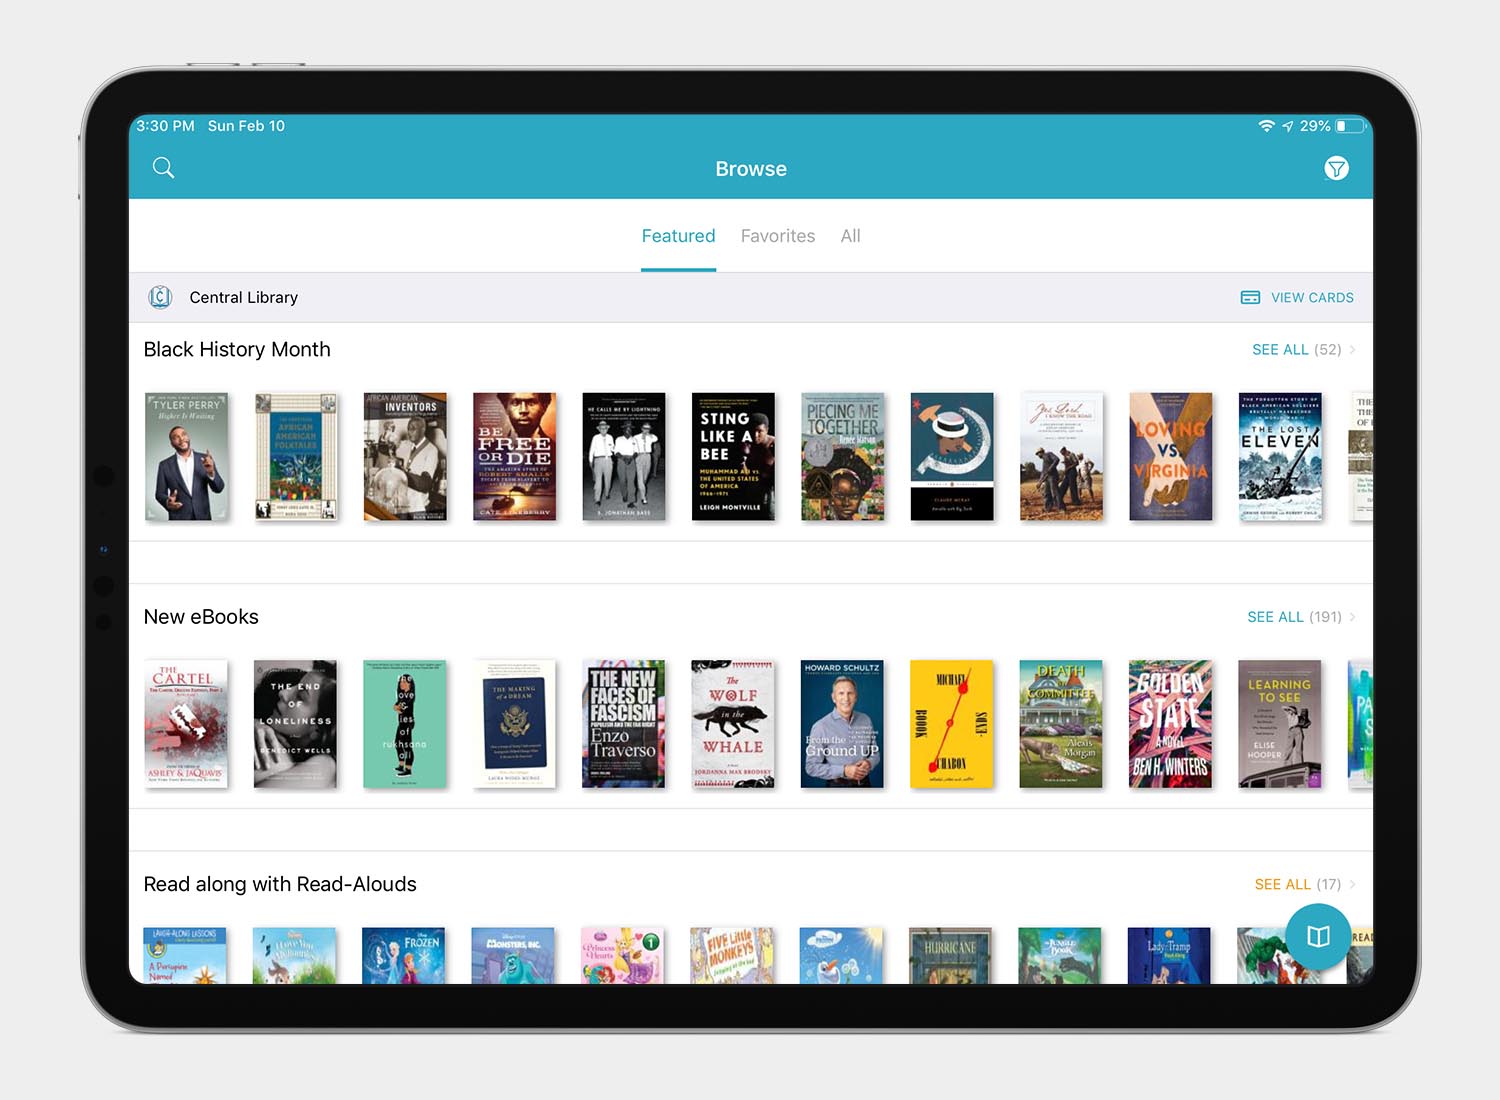Screen dimensions: 1500x1100
Task: Open African American Inventors book cover
Action: (x=405, y=456)
